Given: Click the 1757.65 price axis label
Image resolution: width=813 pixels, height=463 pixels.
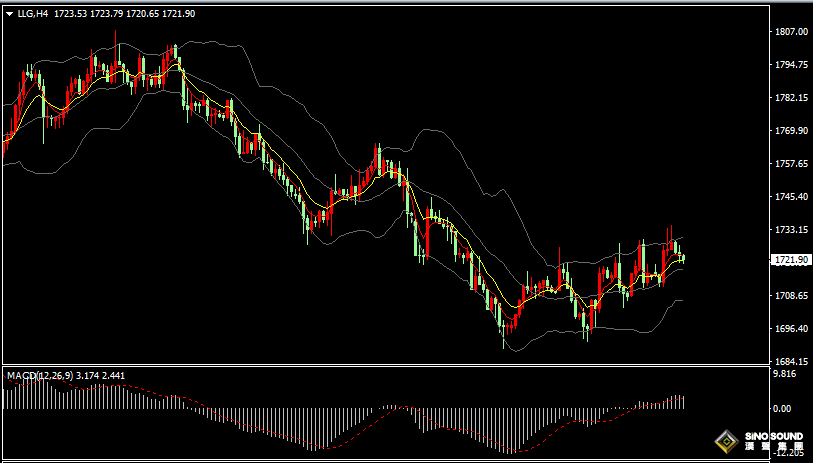Looking at the screenshot, I should [790, 164].
